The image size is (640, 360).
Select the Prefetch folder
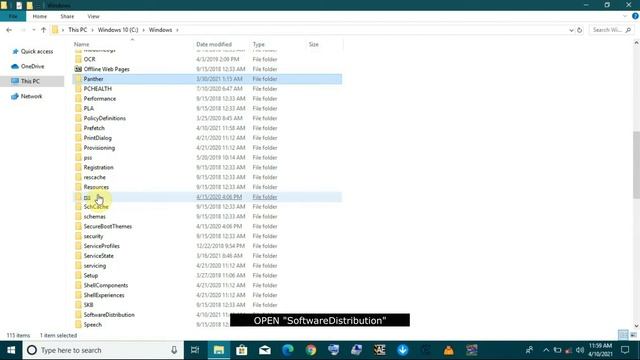pos(94,128)
